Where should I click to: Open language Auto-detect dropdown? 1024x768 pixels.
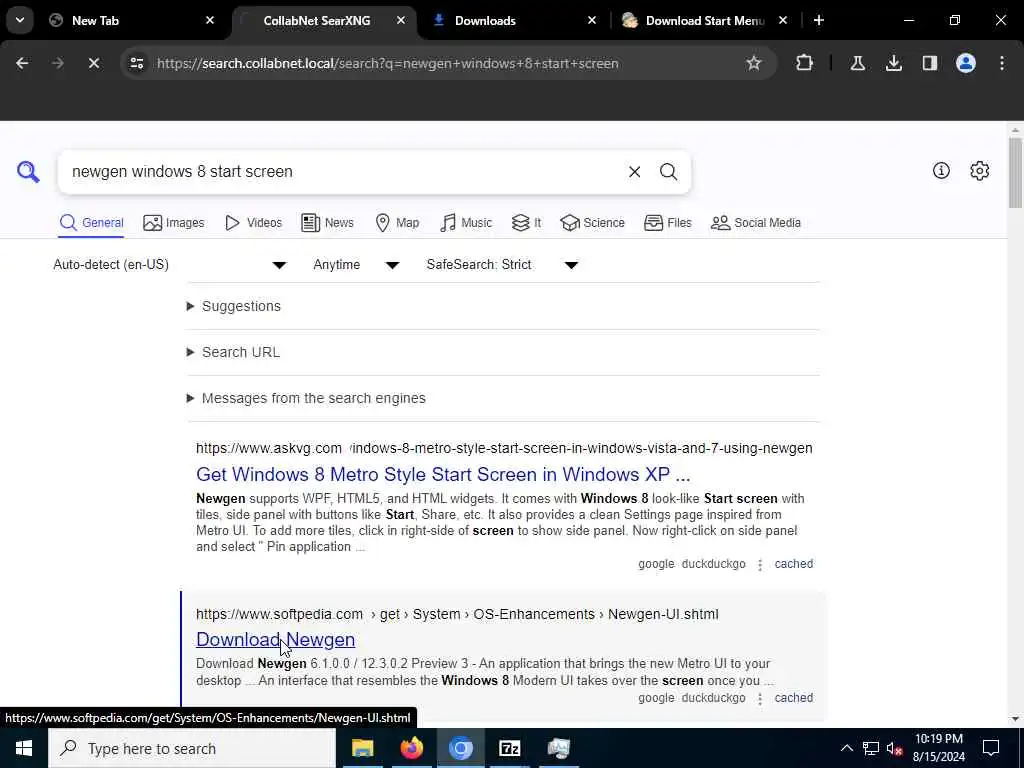[x=169, y=264]
